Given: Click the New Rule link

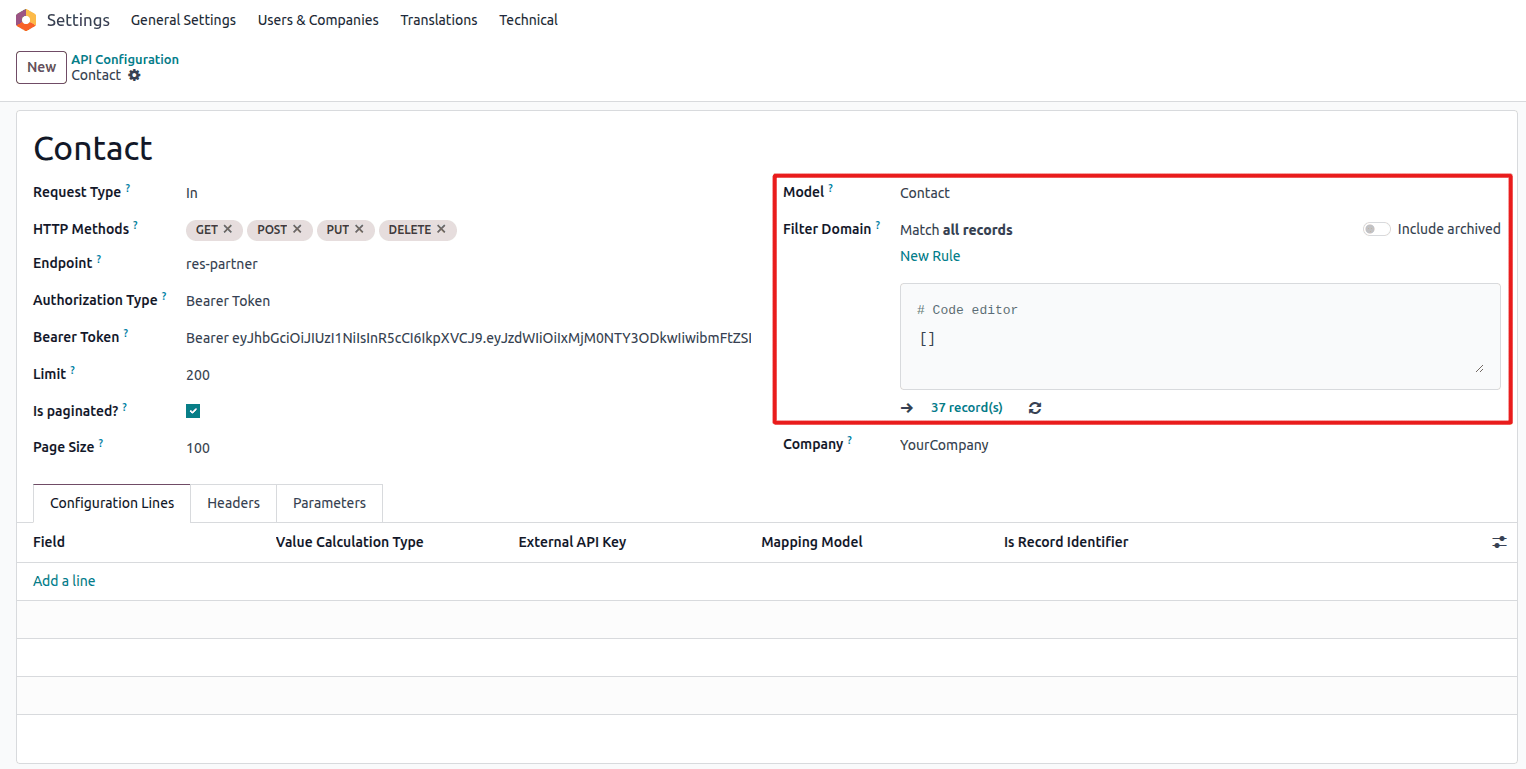Looking at the screenshot, I should (x=930, y=256).
